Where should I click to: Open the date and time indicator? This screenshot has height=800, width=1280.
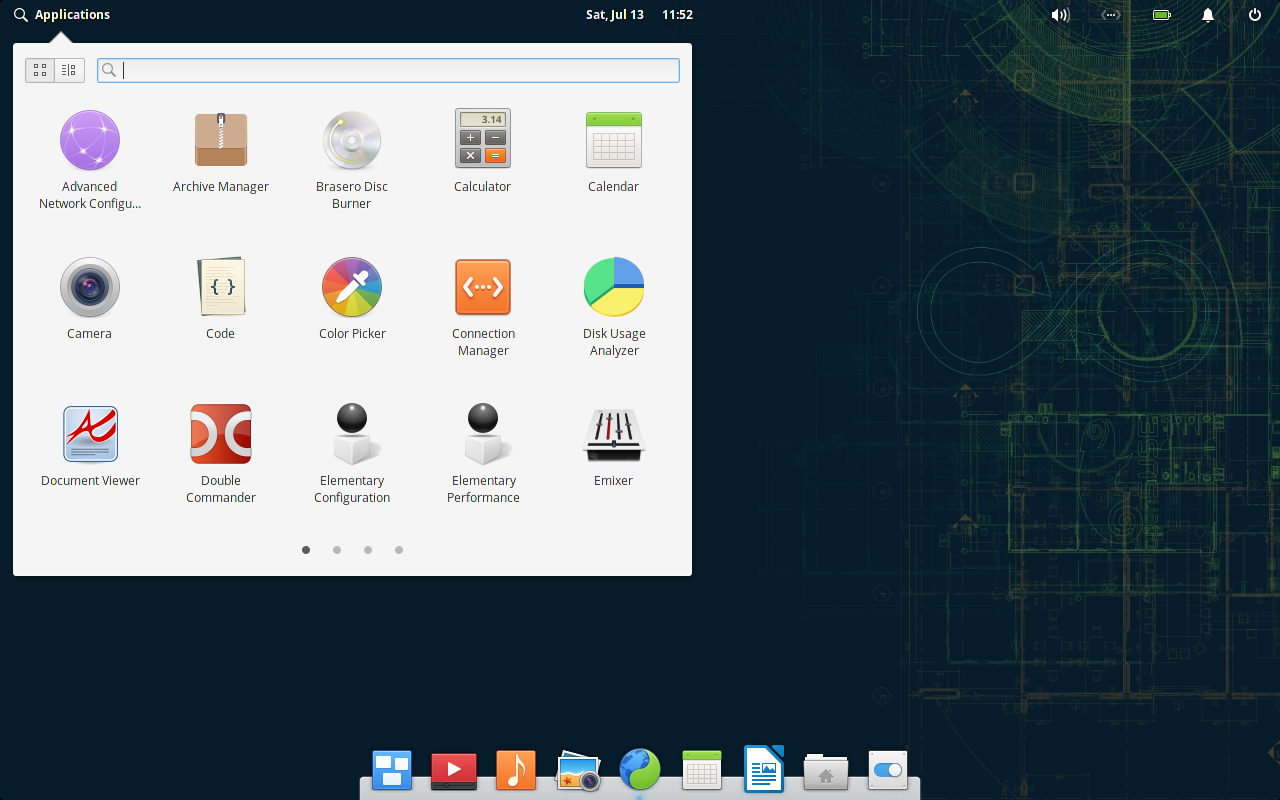639,15
